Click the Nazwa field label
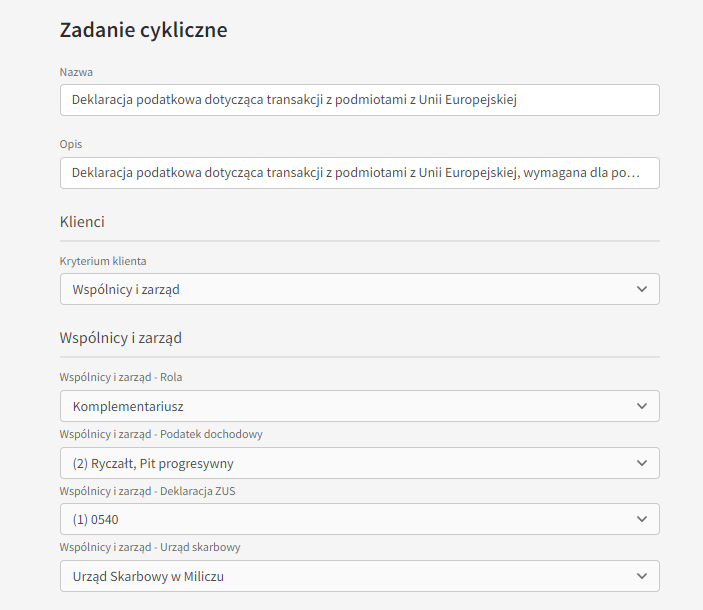 tap(76, 72)
